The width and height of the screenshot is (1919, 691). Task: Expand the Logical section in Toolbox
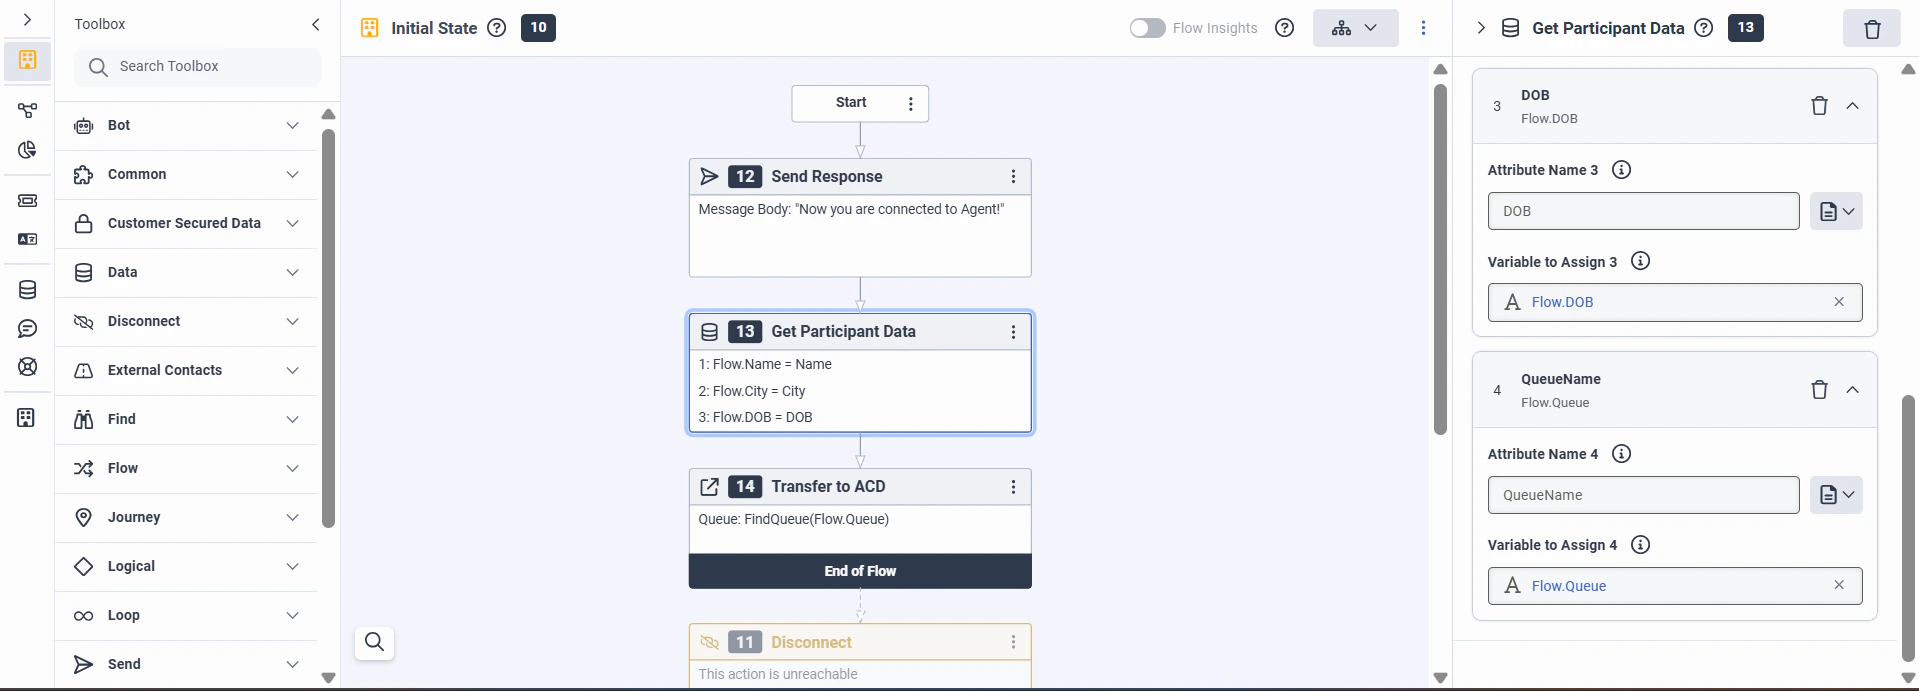tap(292, 566)
